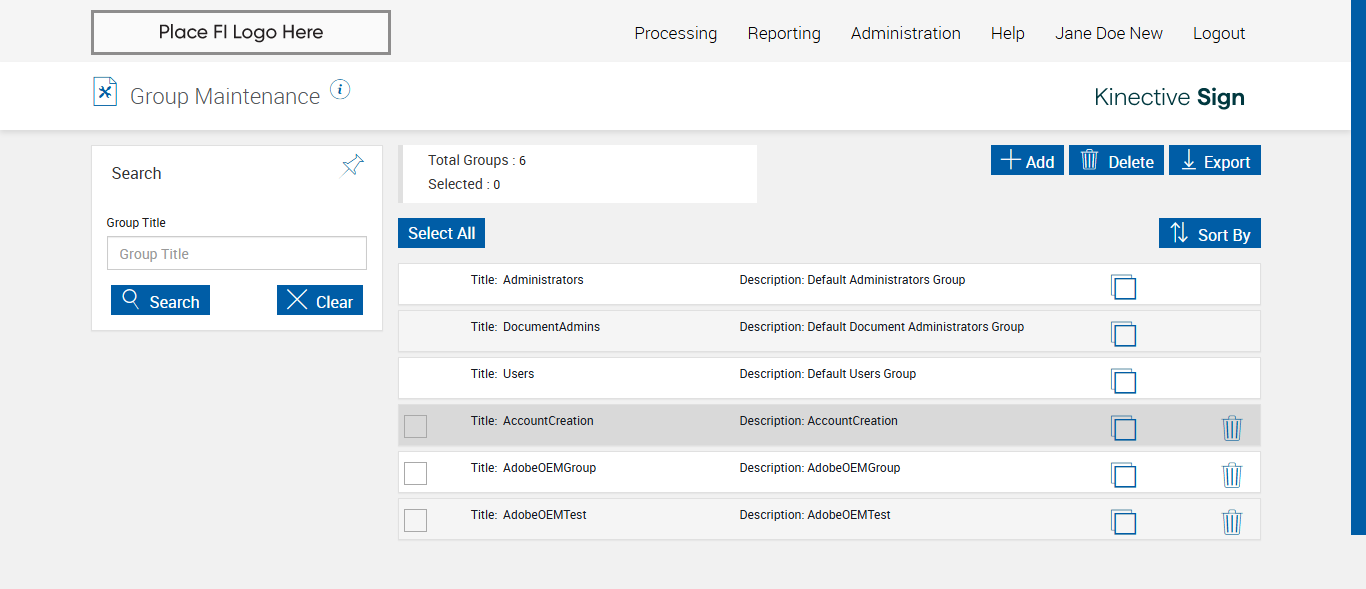Tick the AccountCreation group checkbox
Screen dimensions: 1366x589
click(x=415, y=426)
